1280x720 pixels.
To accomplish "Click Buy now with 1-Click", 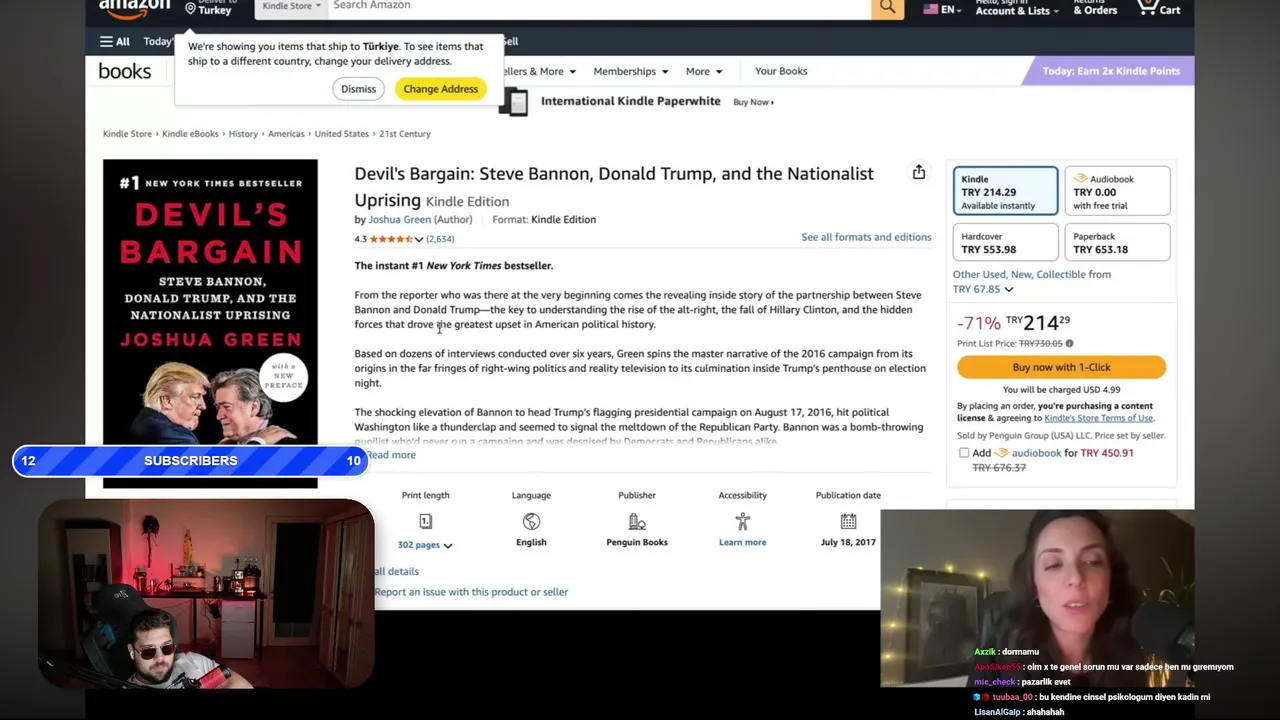I will coord(1061,367).
